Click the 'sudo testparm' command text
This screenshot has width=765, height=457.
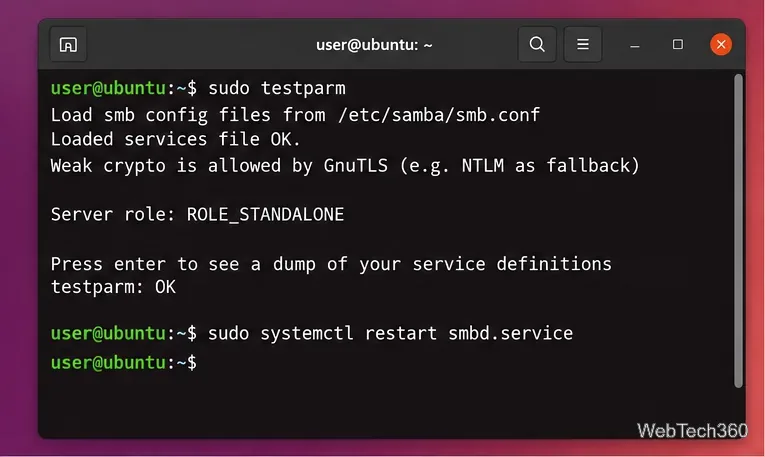pos(277,88)
